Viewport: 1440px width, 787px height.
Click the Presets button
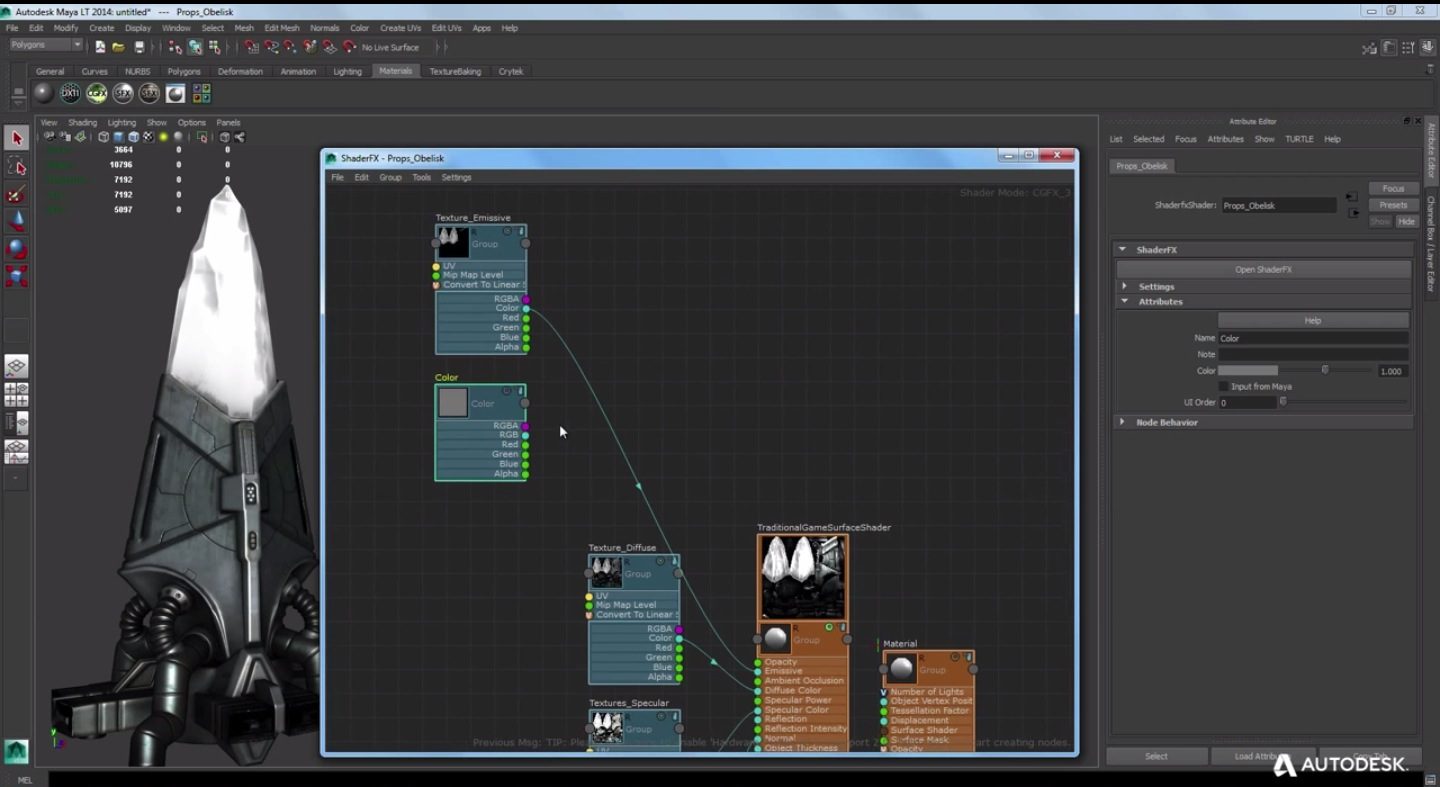click(x=1393, y=205)
